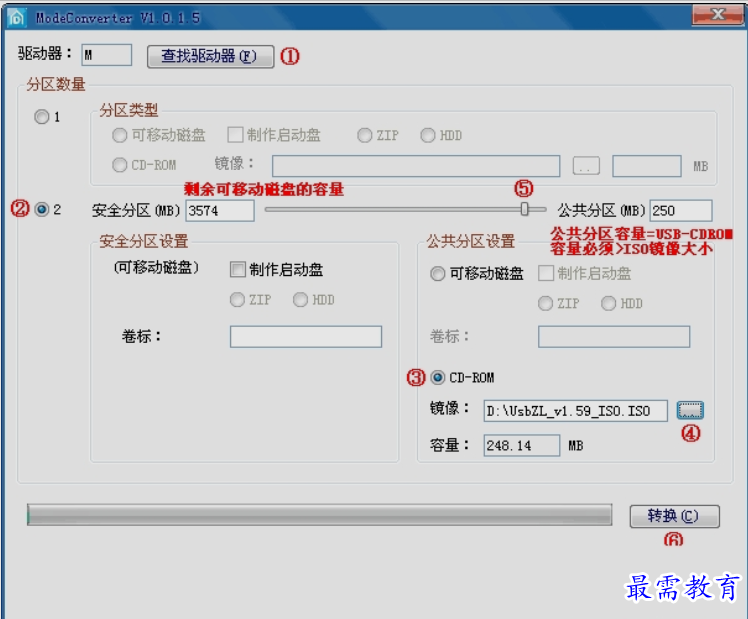Click browse button in 分区类型 group
The width and height of the screenshot is (748, 619).
click(x=586, y=165)
